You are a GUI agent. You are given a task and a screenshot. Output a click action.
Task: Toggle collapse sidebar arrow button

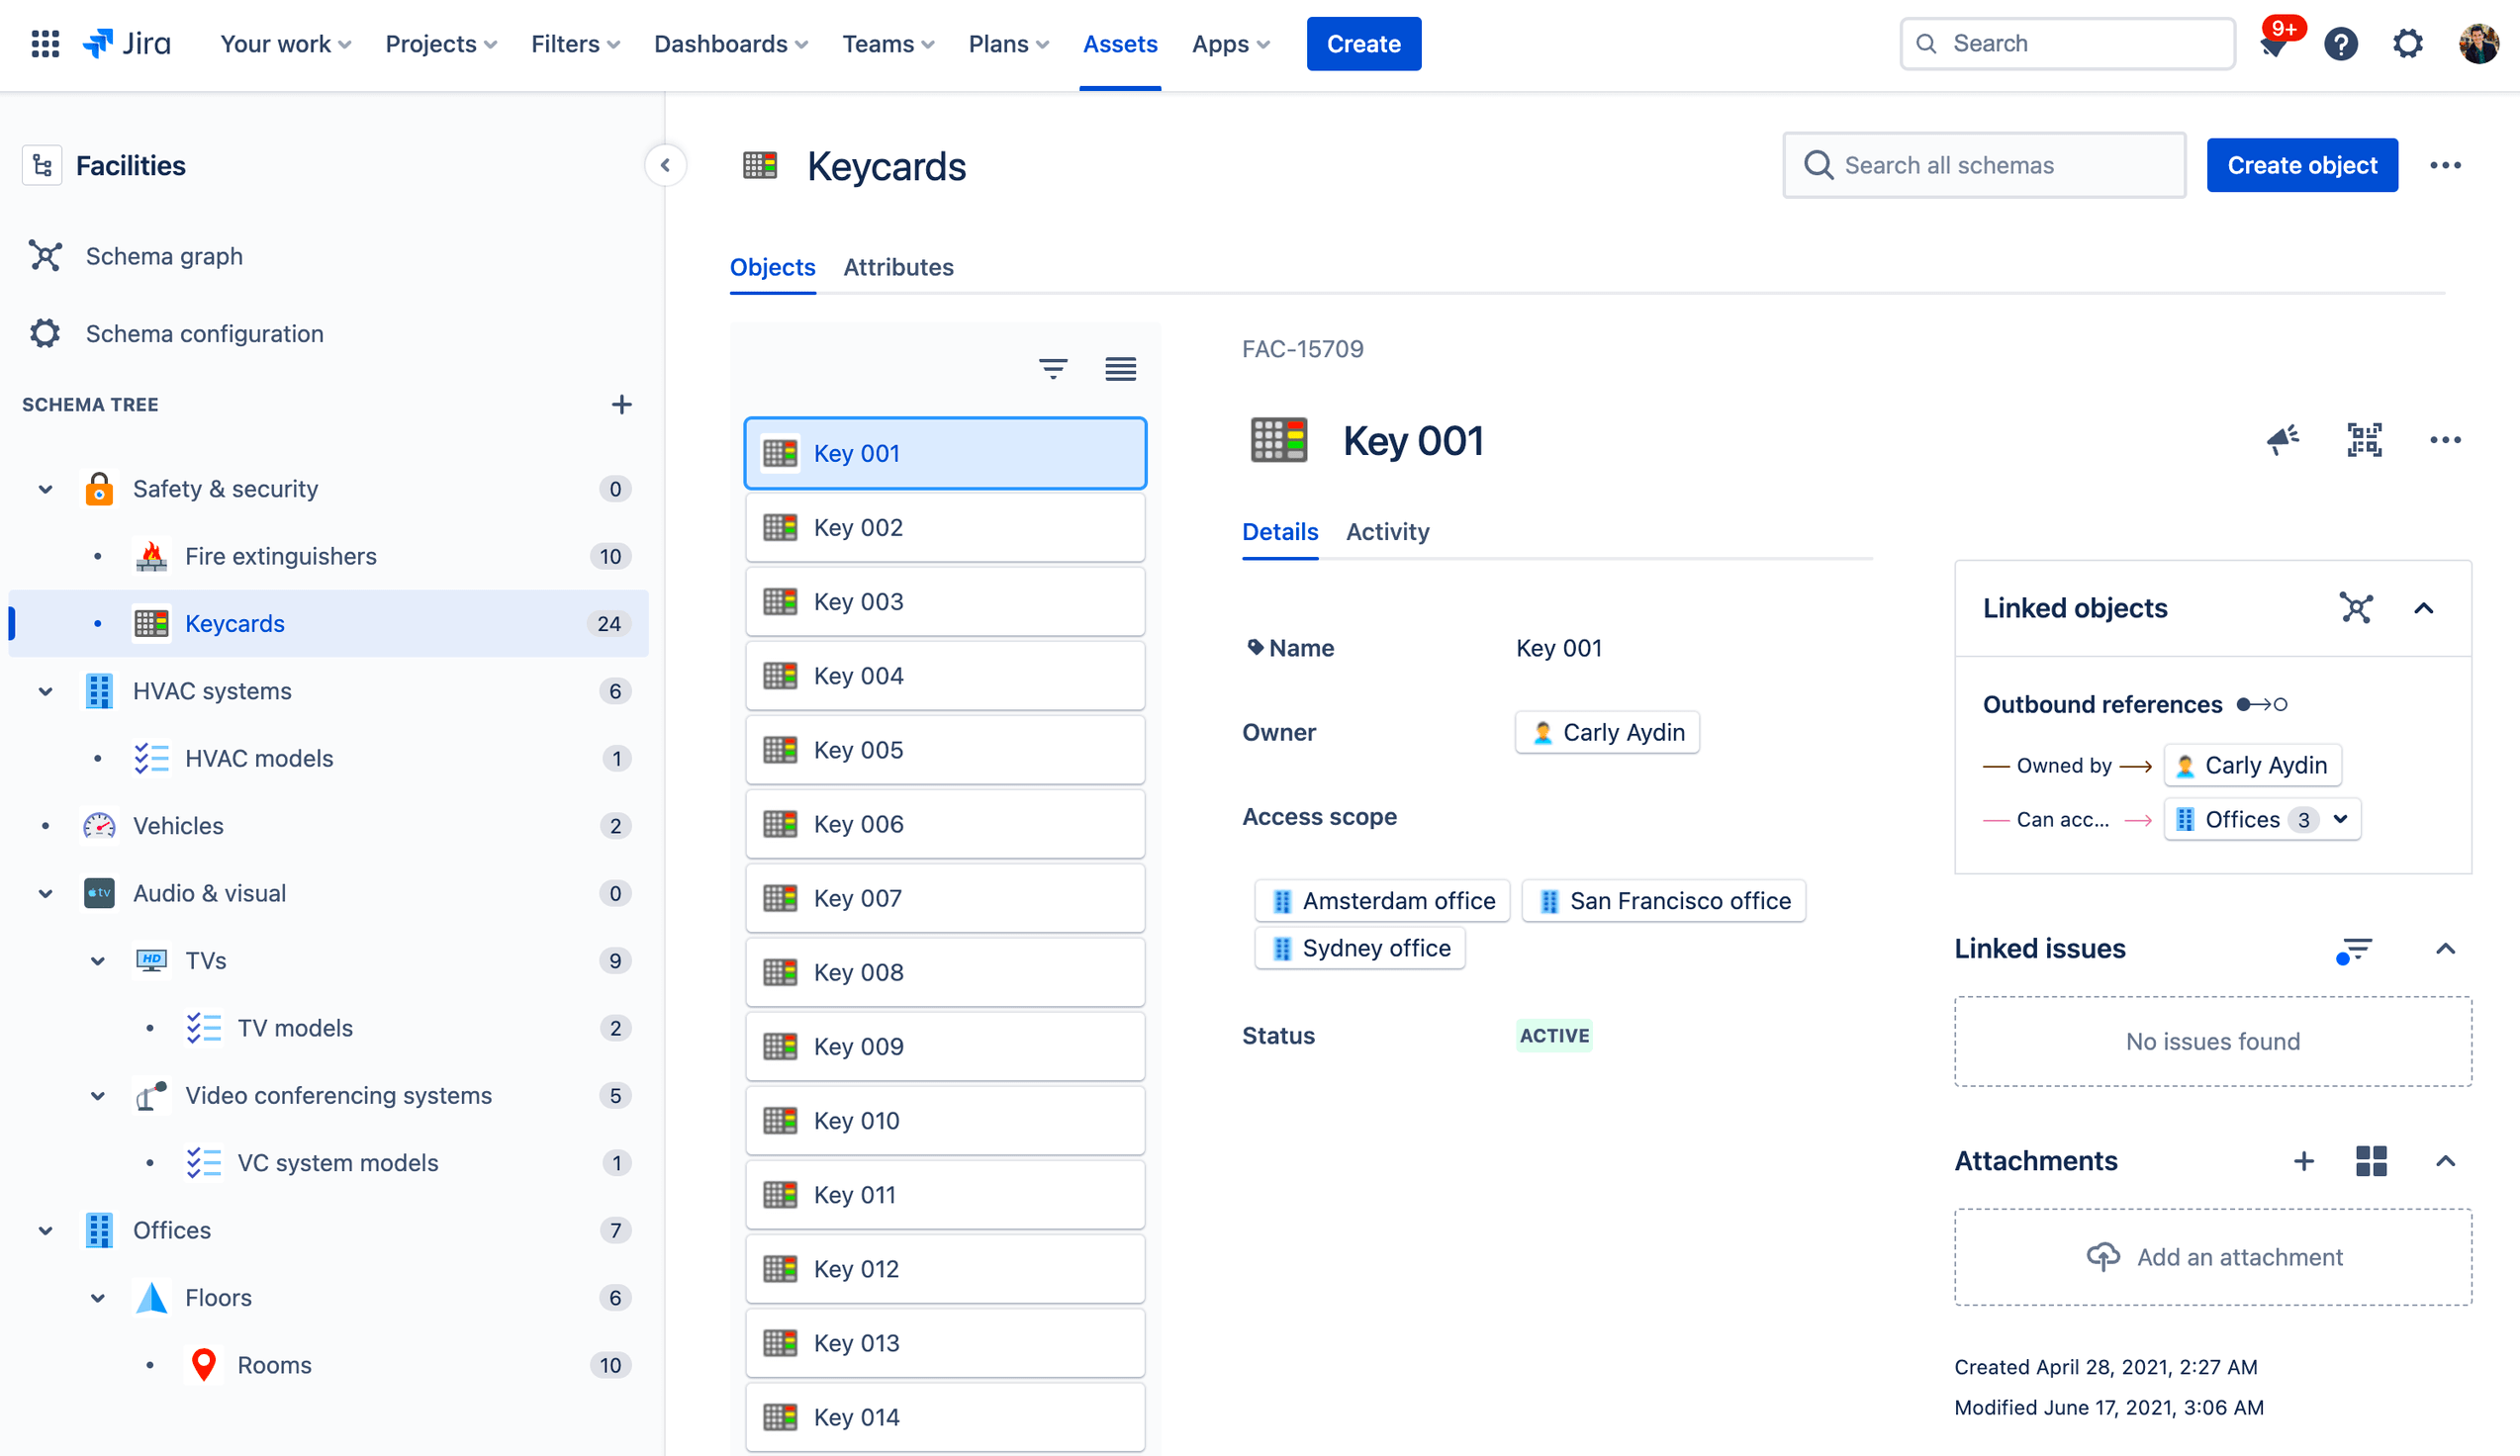pos(666,164)
